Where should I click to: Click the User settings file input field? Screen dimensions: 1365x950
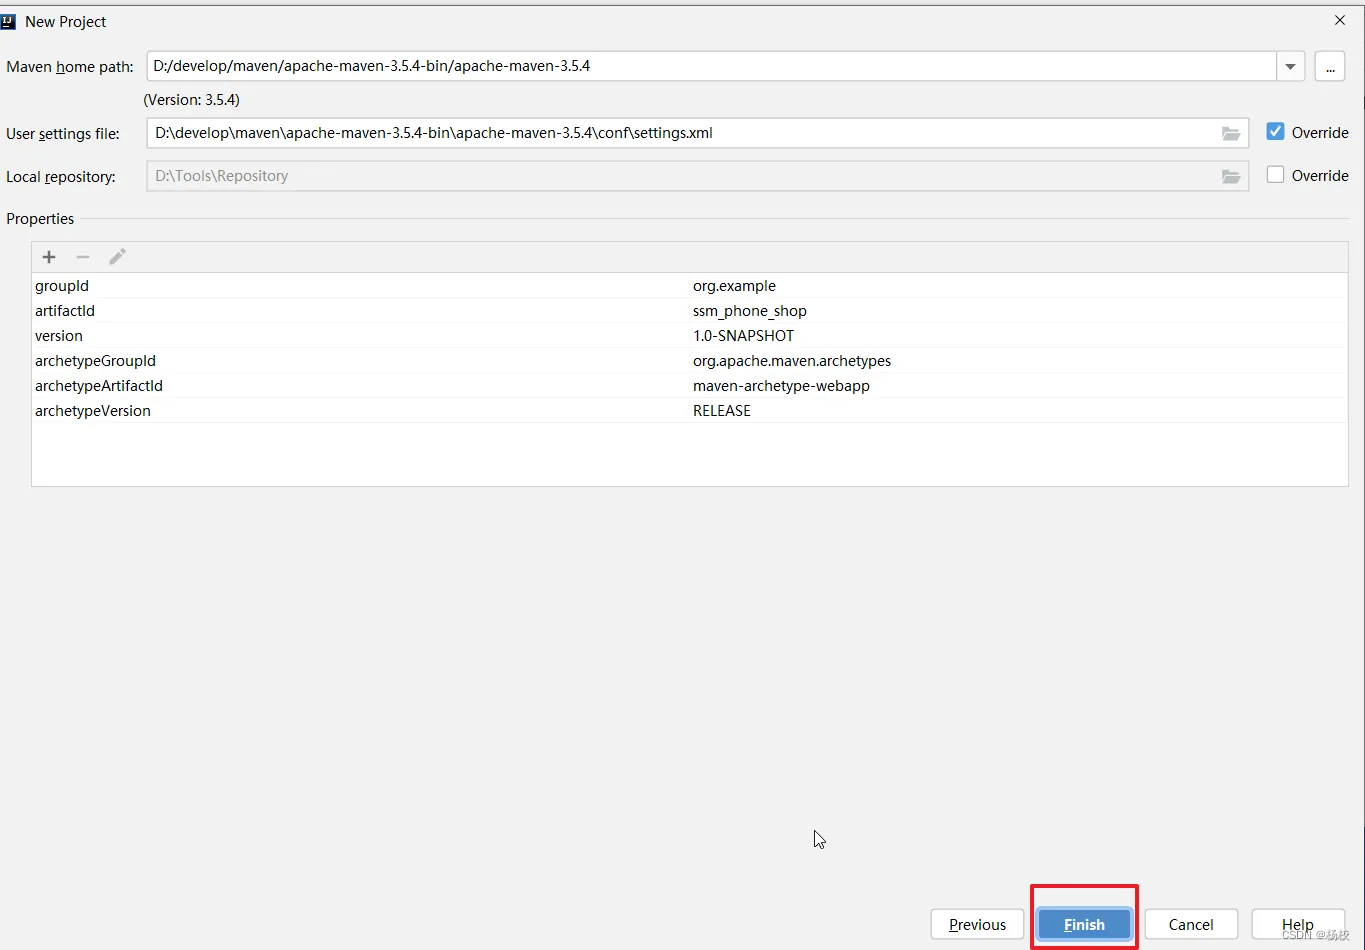[x=697, y=133]
